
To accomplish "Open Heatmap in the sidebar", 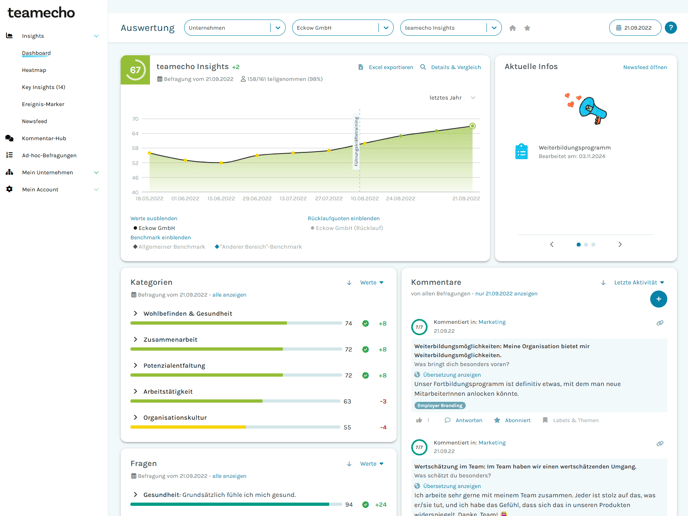I will (x=34, y=70).
